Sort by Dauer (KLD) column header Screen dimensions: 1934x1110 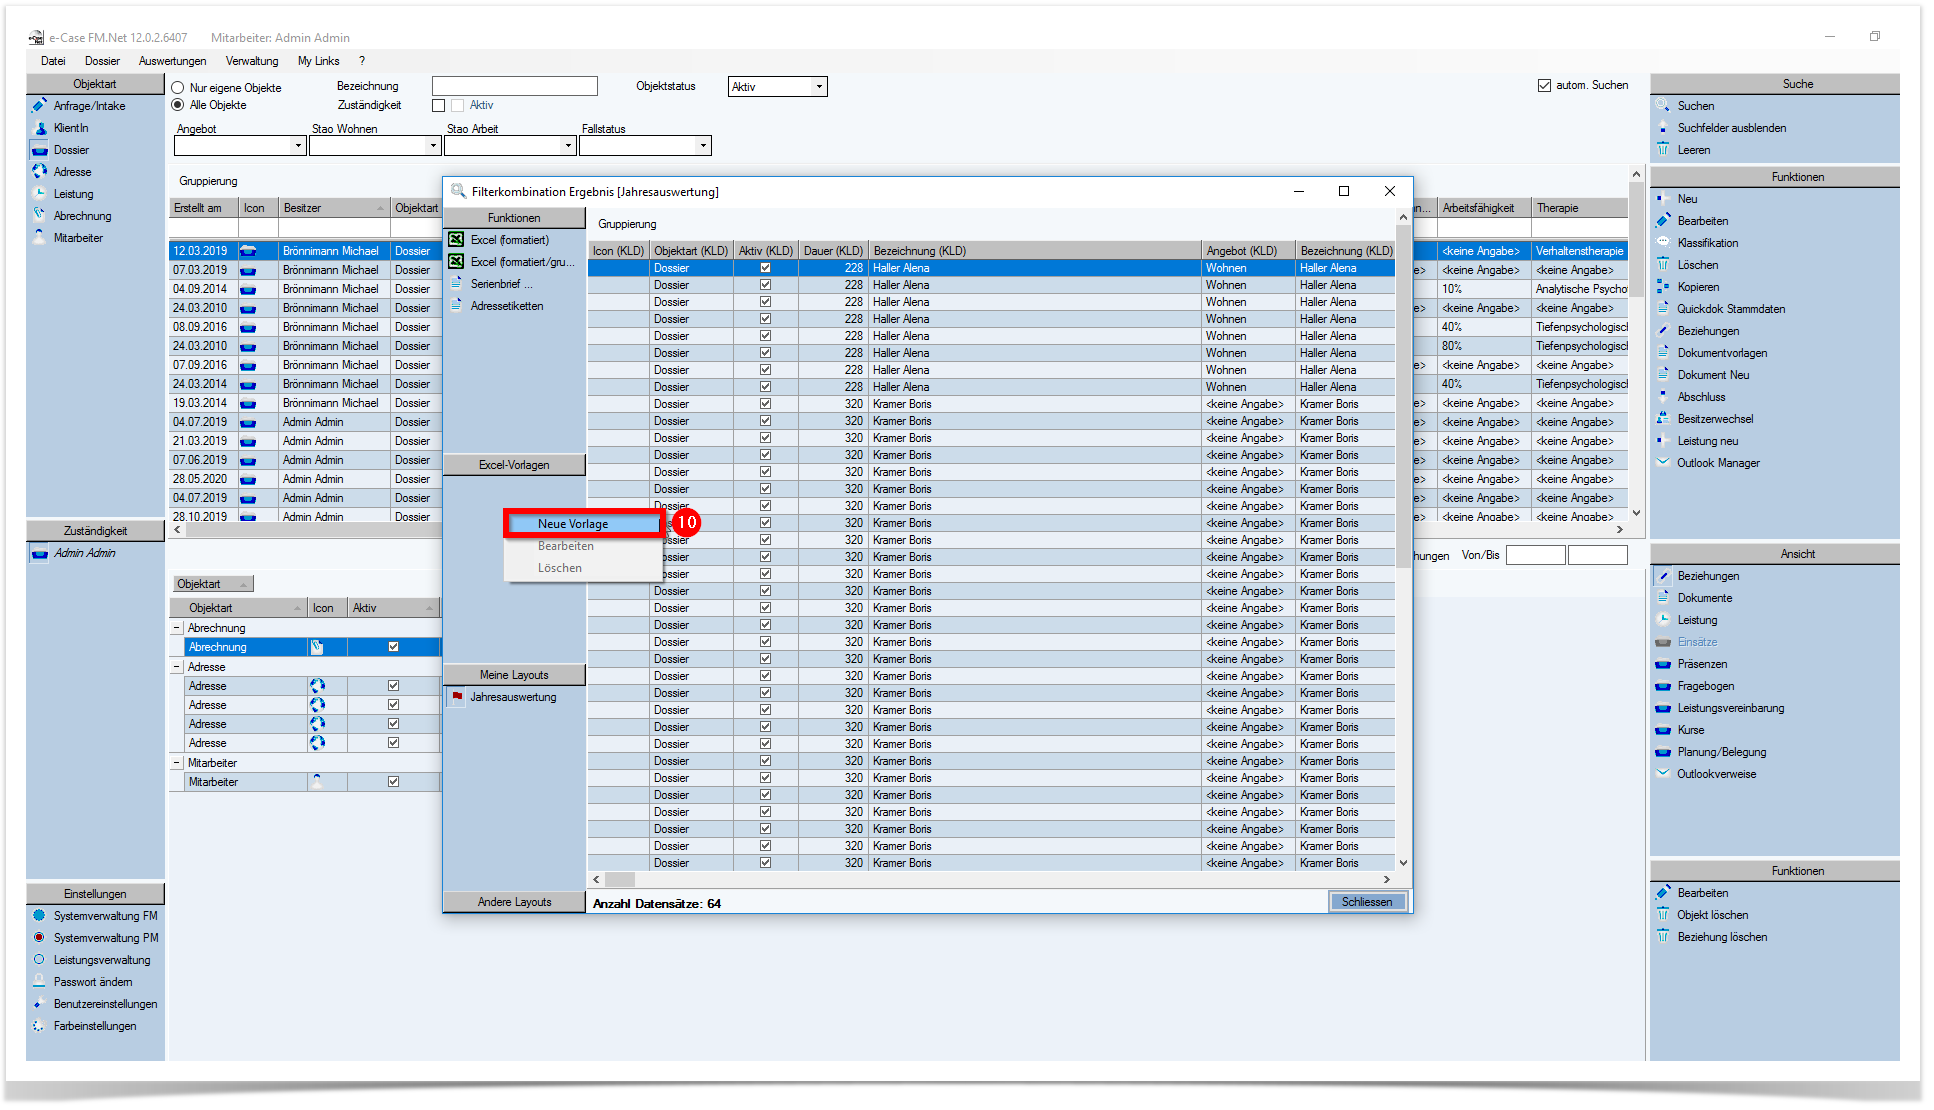point(833,251)
